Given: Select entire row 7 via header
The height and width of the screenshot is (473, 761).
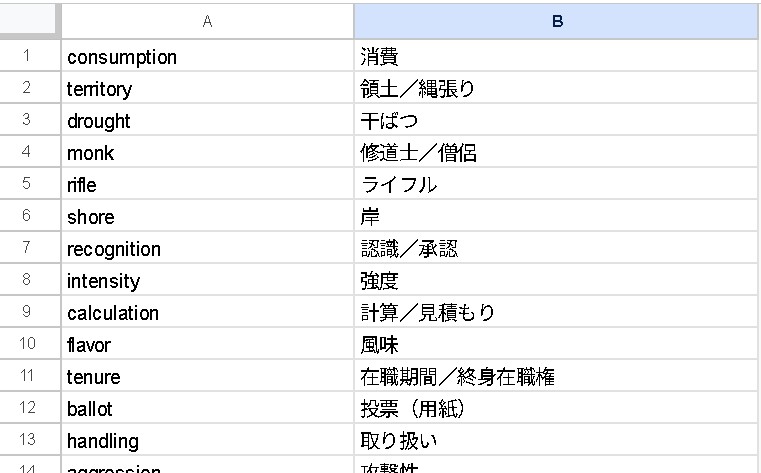Looking at the screenshot, I should [x=27, y=249].
